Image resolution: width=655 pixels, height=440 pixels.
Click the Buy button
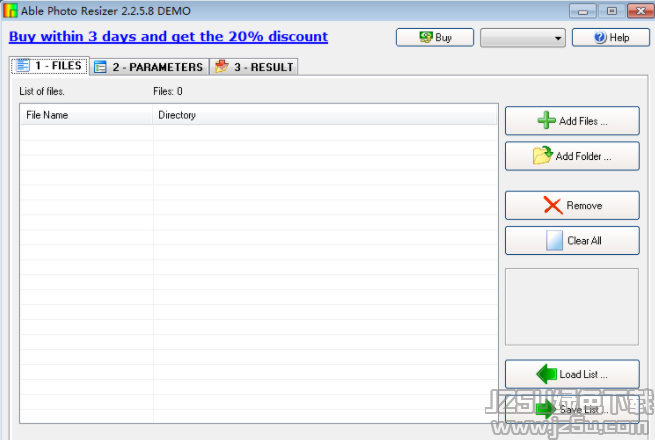pyautogui.click(x=435, y=38)
